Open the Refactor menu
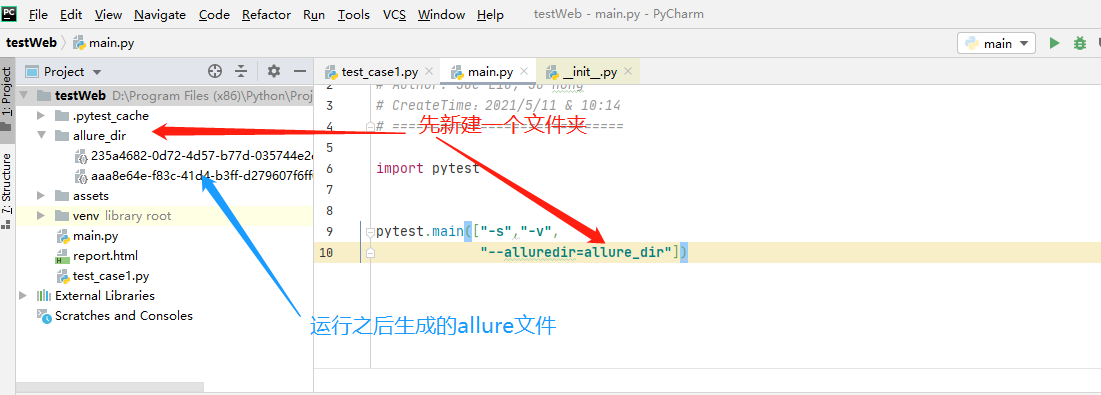 click(266, 14)
